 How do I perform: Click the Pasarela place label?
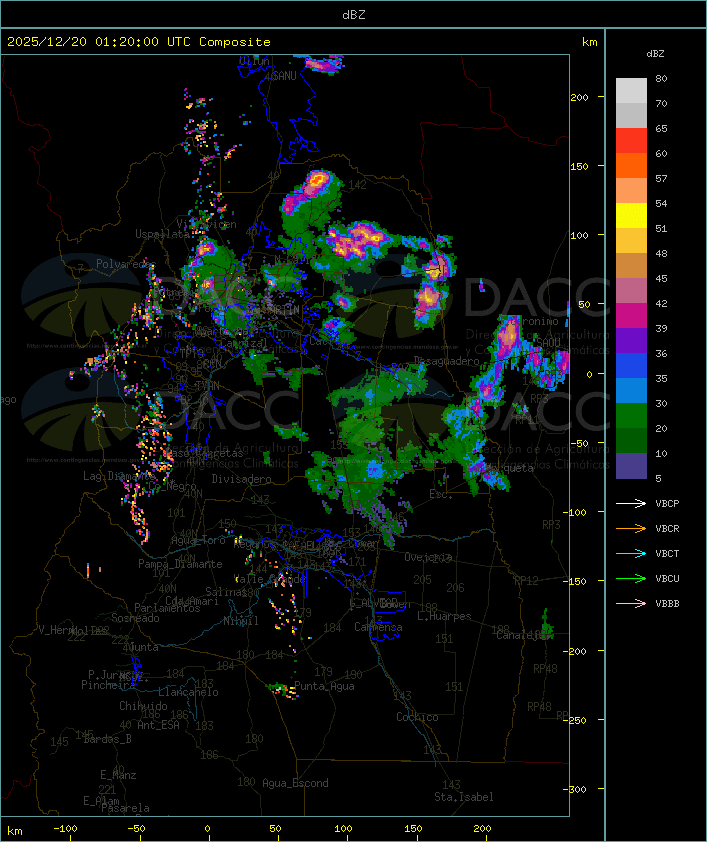(x=126, y=808)
